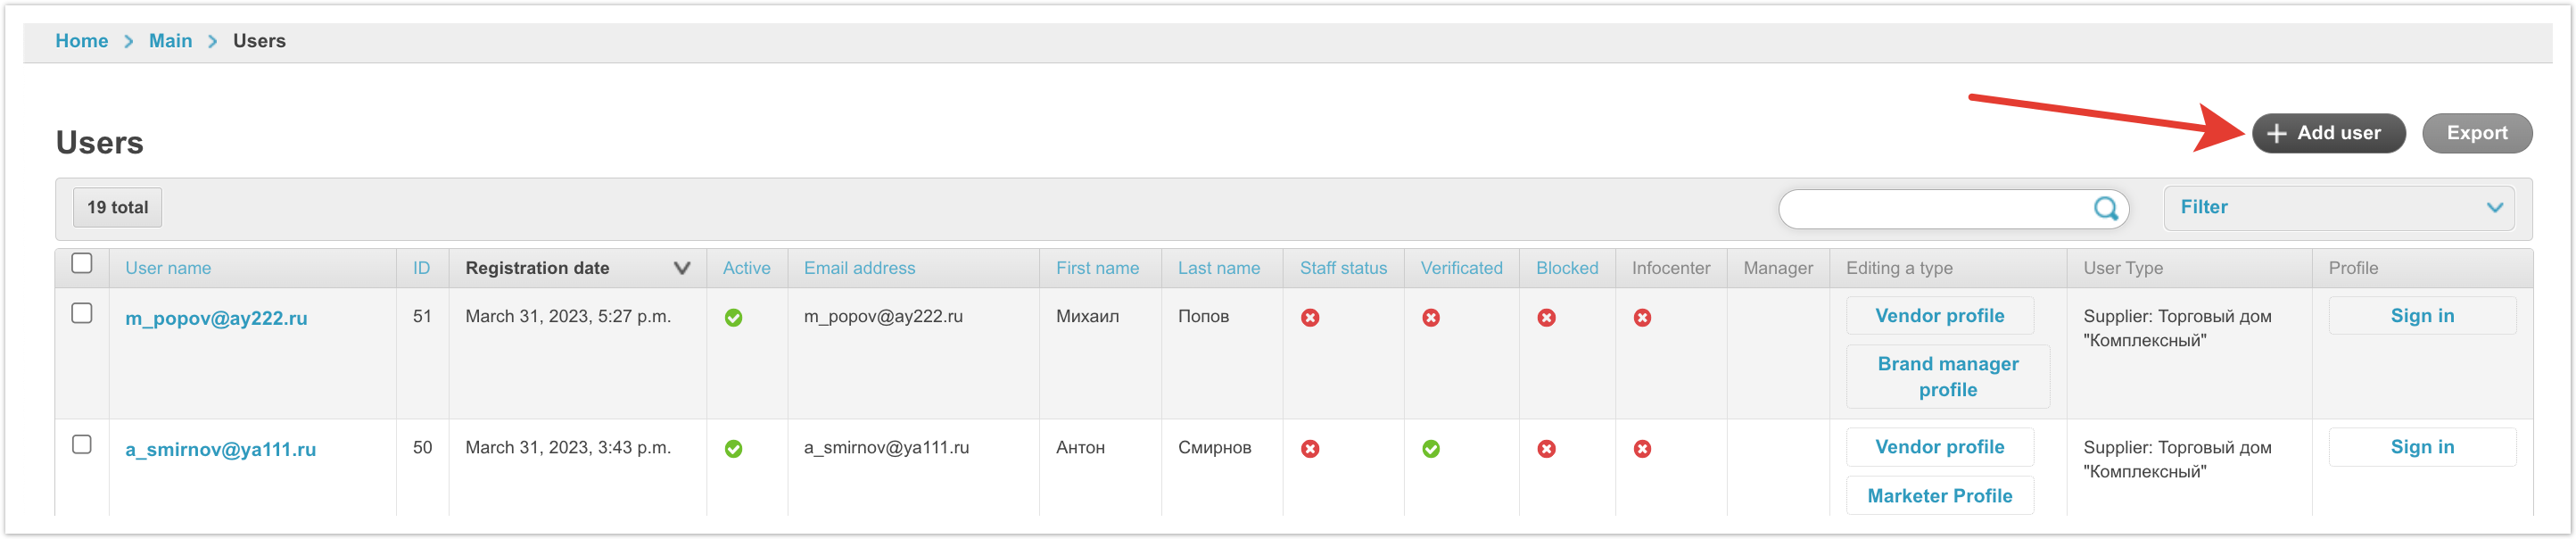Click m_popov's red Verificated cross icon
The height and width of the screenshot is (539, 2576).
(x=1430, y=318)
